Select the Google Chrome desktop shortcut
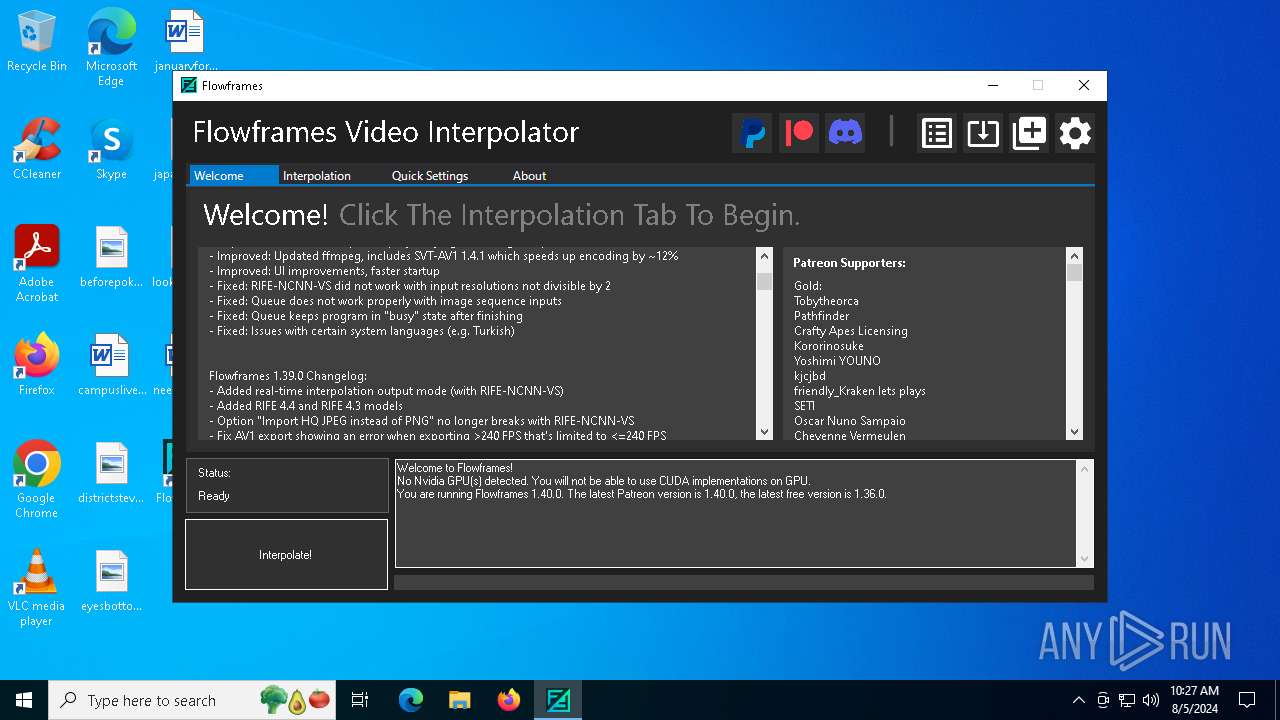 [37, 480]
